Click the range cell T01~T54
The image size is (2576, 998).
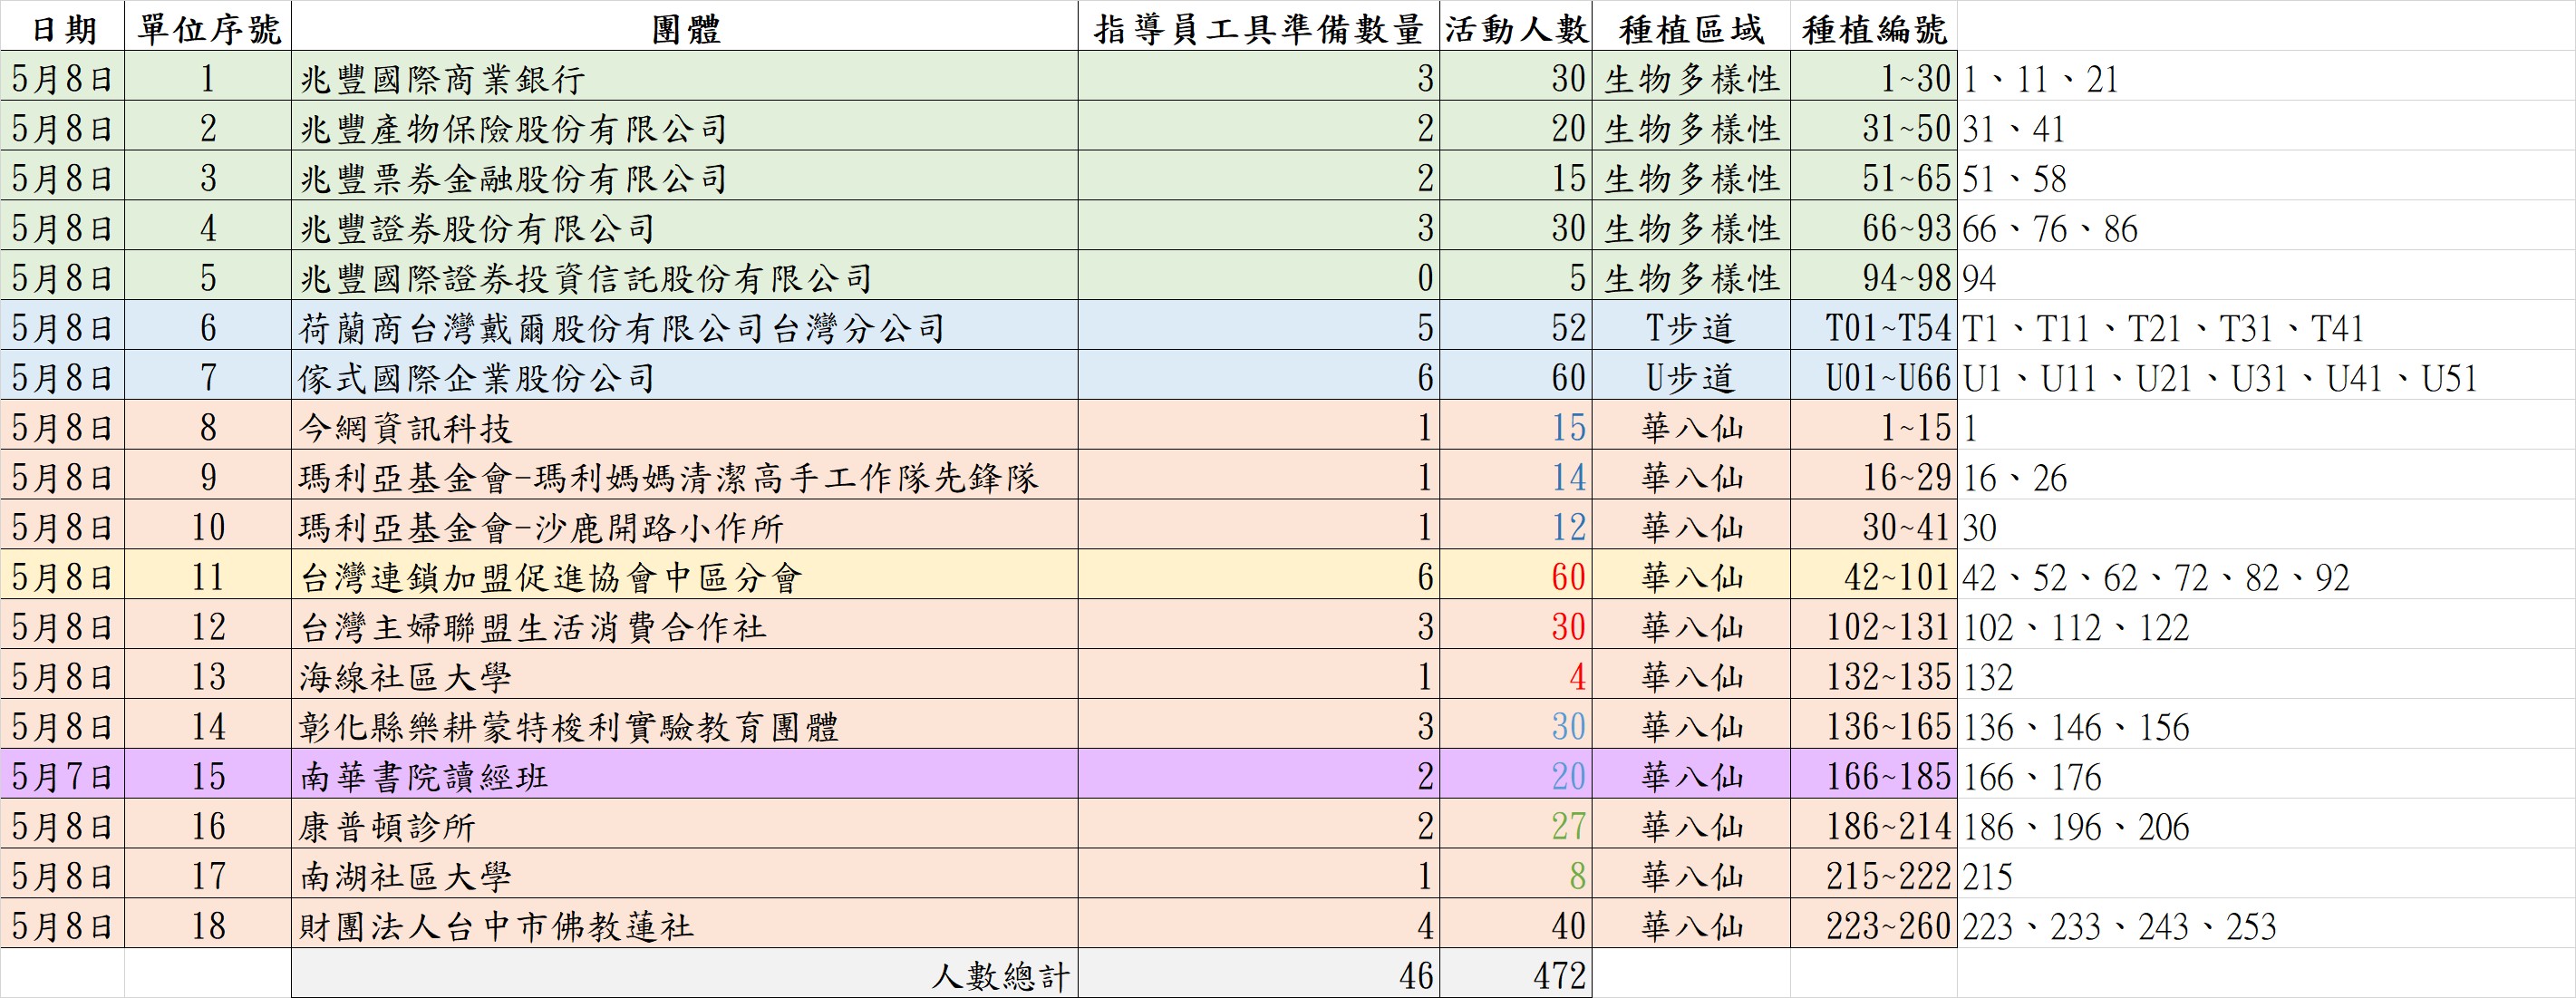[x=1874, y=327]
